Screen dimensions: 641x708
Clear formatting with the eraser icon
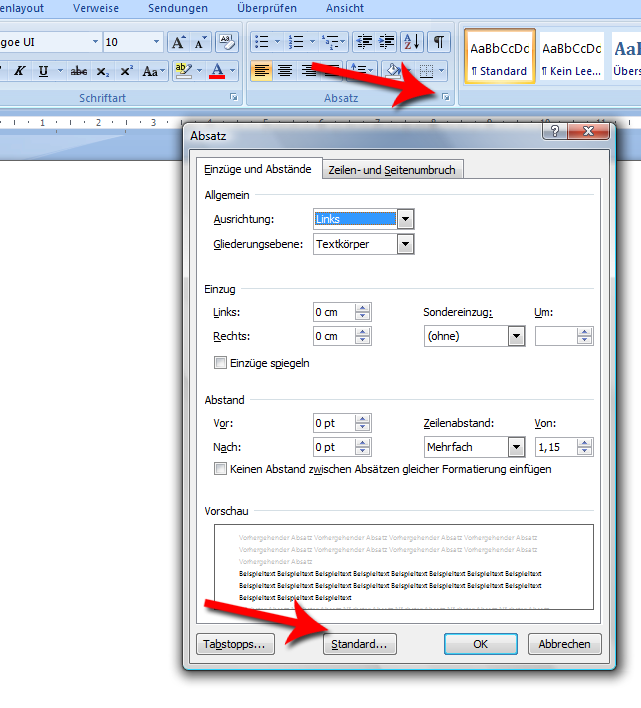coord(227,42)
